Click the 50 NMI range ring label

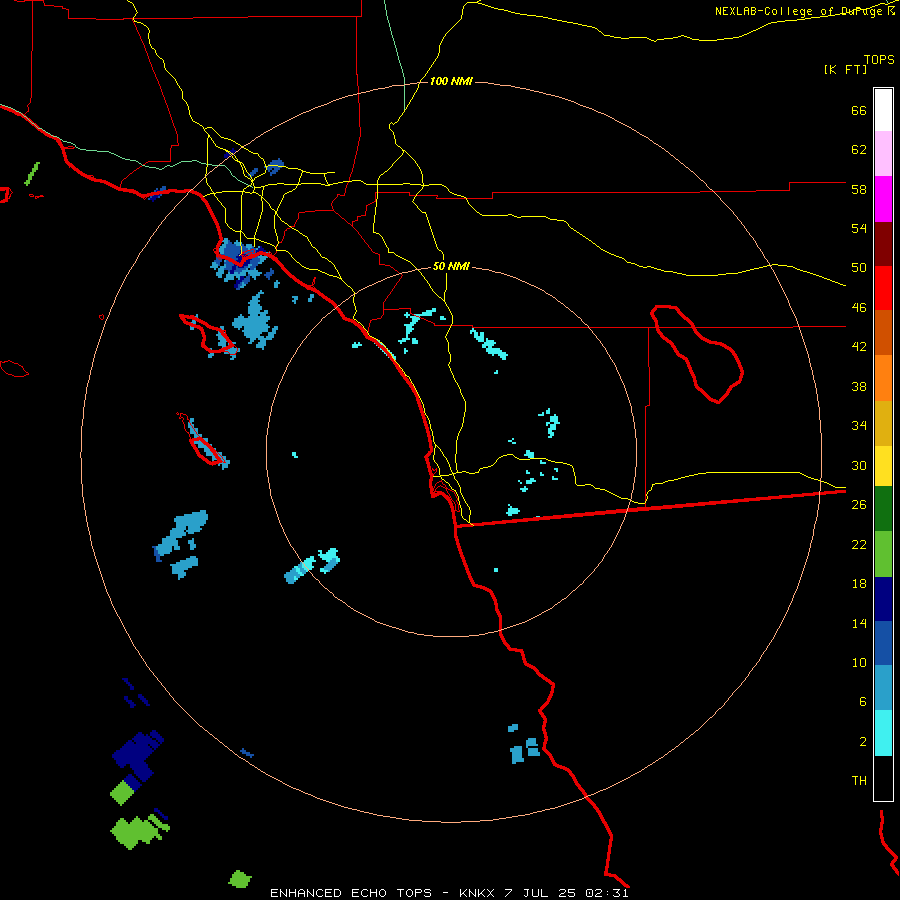tap(451, 266)
